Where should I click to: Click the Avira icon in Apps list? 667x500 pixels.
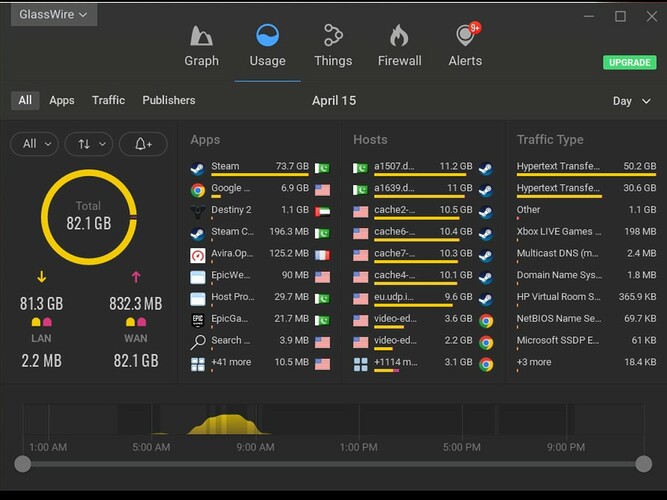point(197,254)
